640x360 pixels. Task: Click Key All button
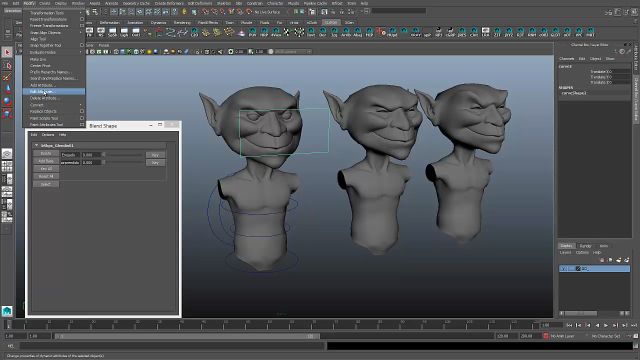tap(46, 169)
